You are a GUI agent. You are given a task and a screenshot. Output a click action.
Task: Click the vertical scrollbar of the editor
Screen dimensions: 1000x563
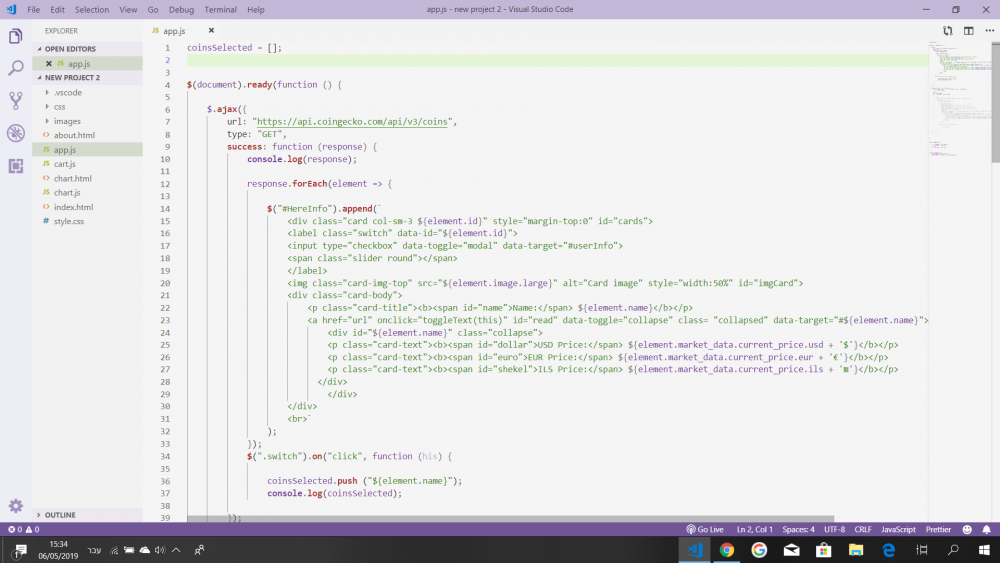[x=996, y=102]
